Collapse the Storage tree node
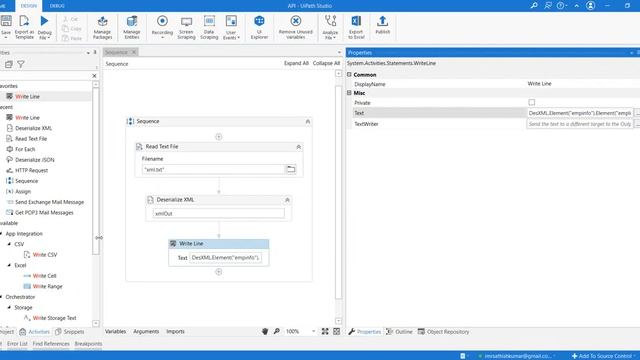Screen dimensions: 640x360 coord(9,307)
